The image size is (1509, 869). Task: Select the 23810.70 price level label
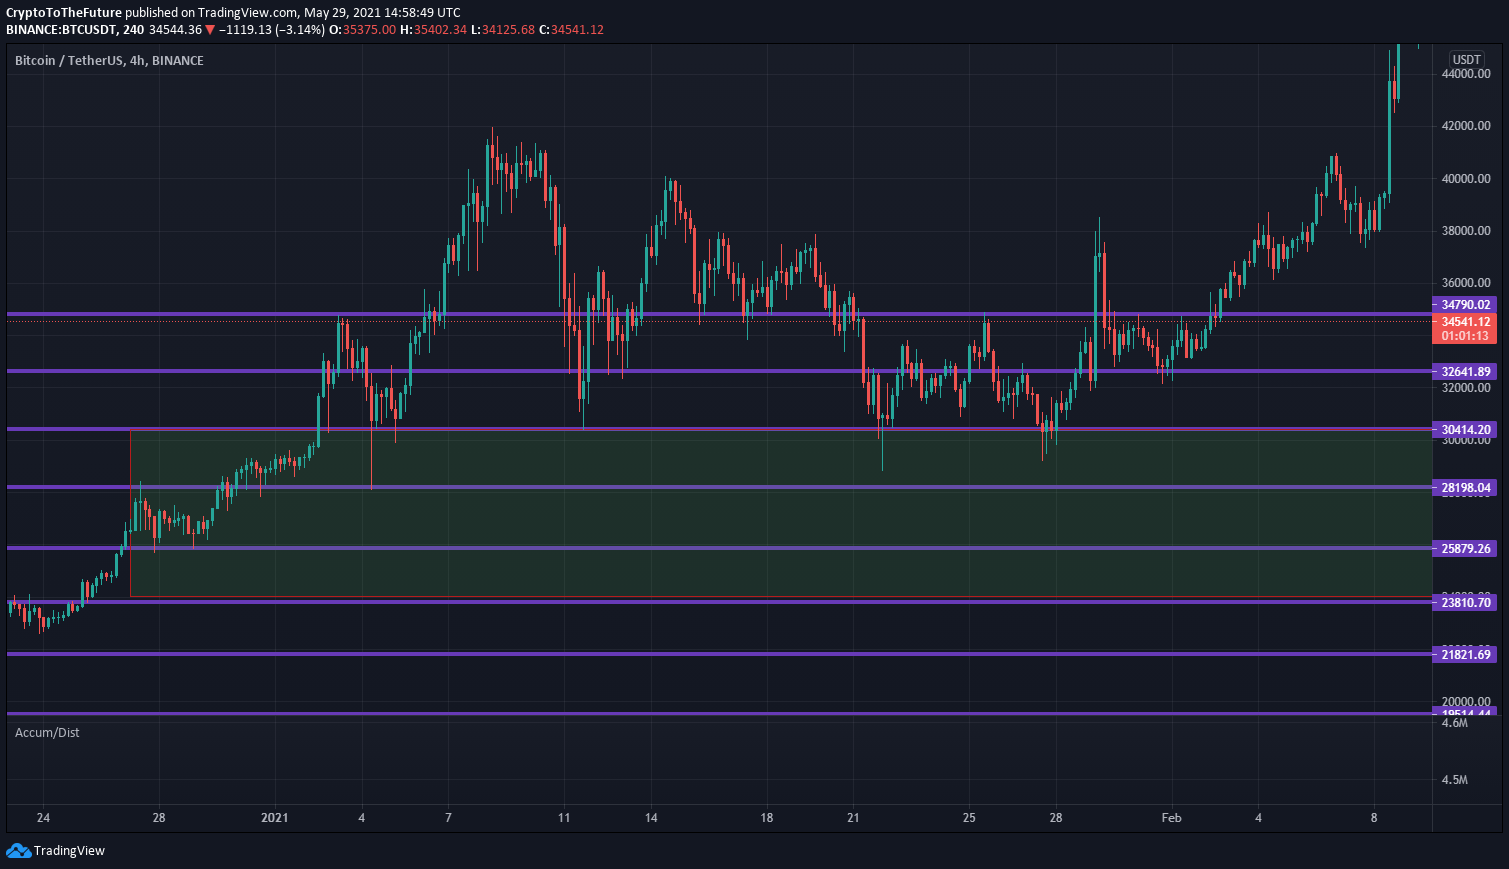click(x=1465, y=603)
